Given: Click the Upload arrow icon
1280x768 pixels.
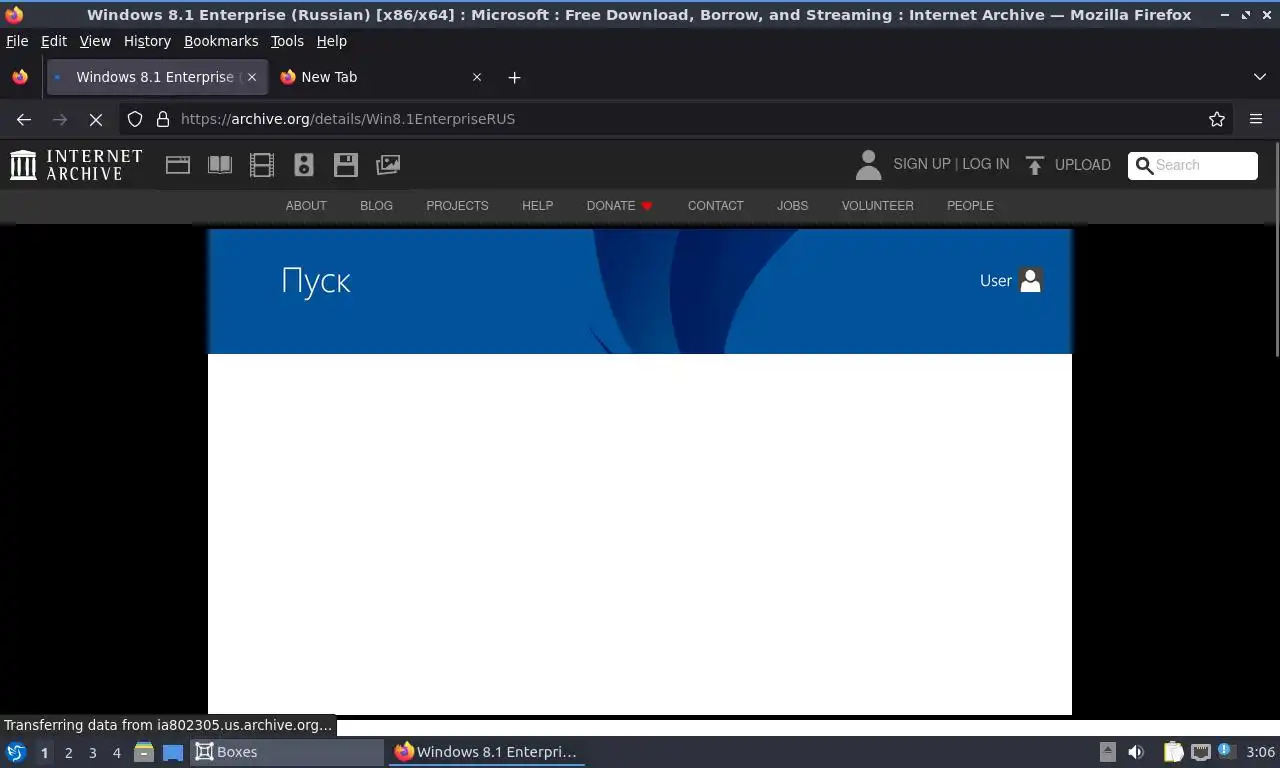Looking at the screenshot, I should point(1035,165).
